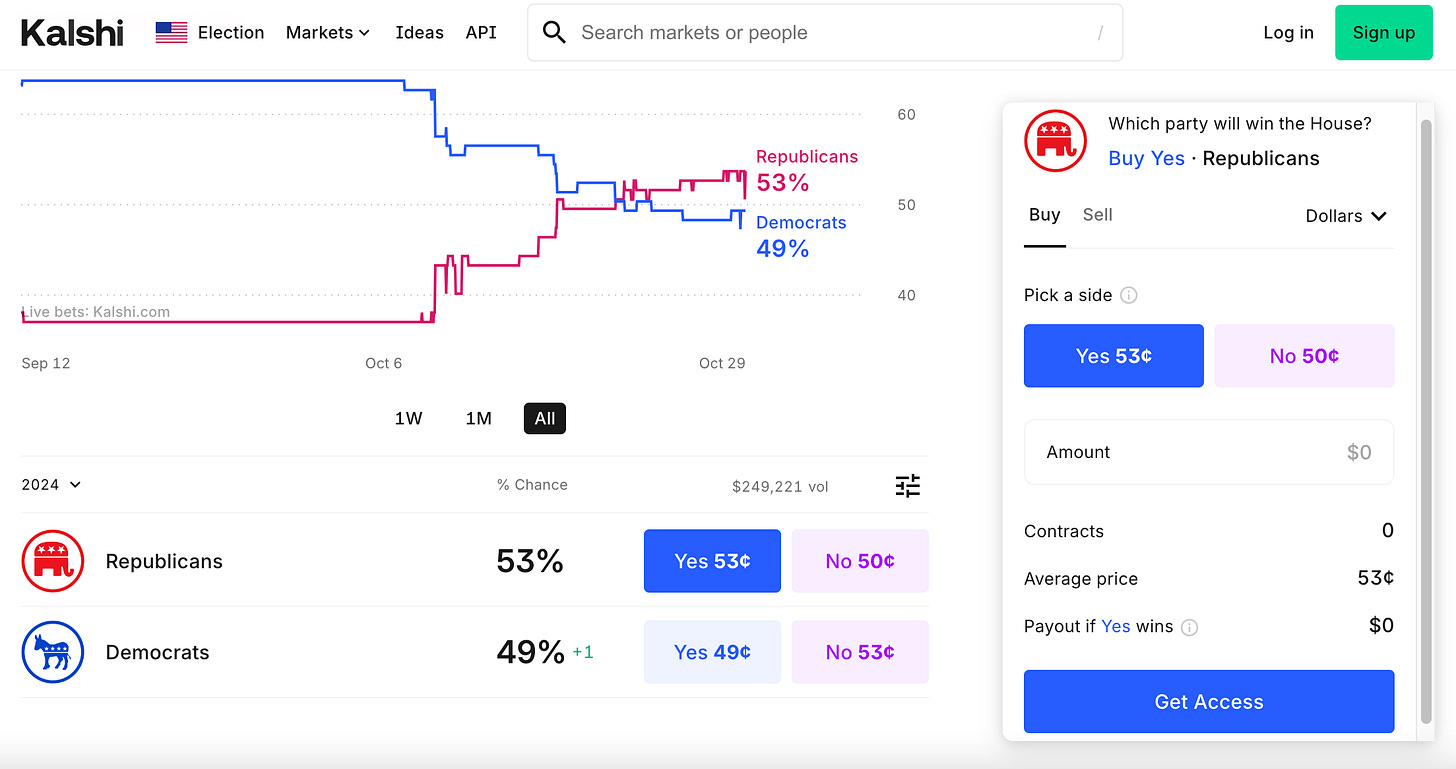The width and height of the screenshot is (1456, 769).
Task: Click the $249,221 vol text
Action: [780, 487]
